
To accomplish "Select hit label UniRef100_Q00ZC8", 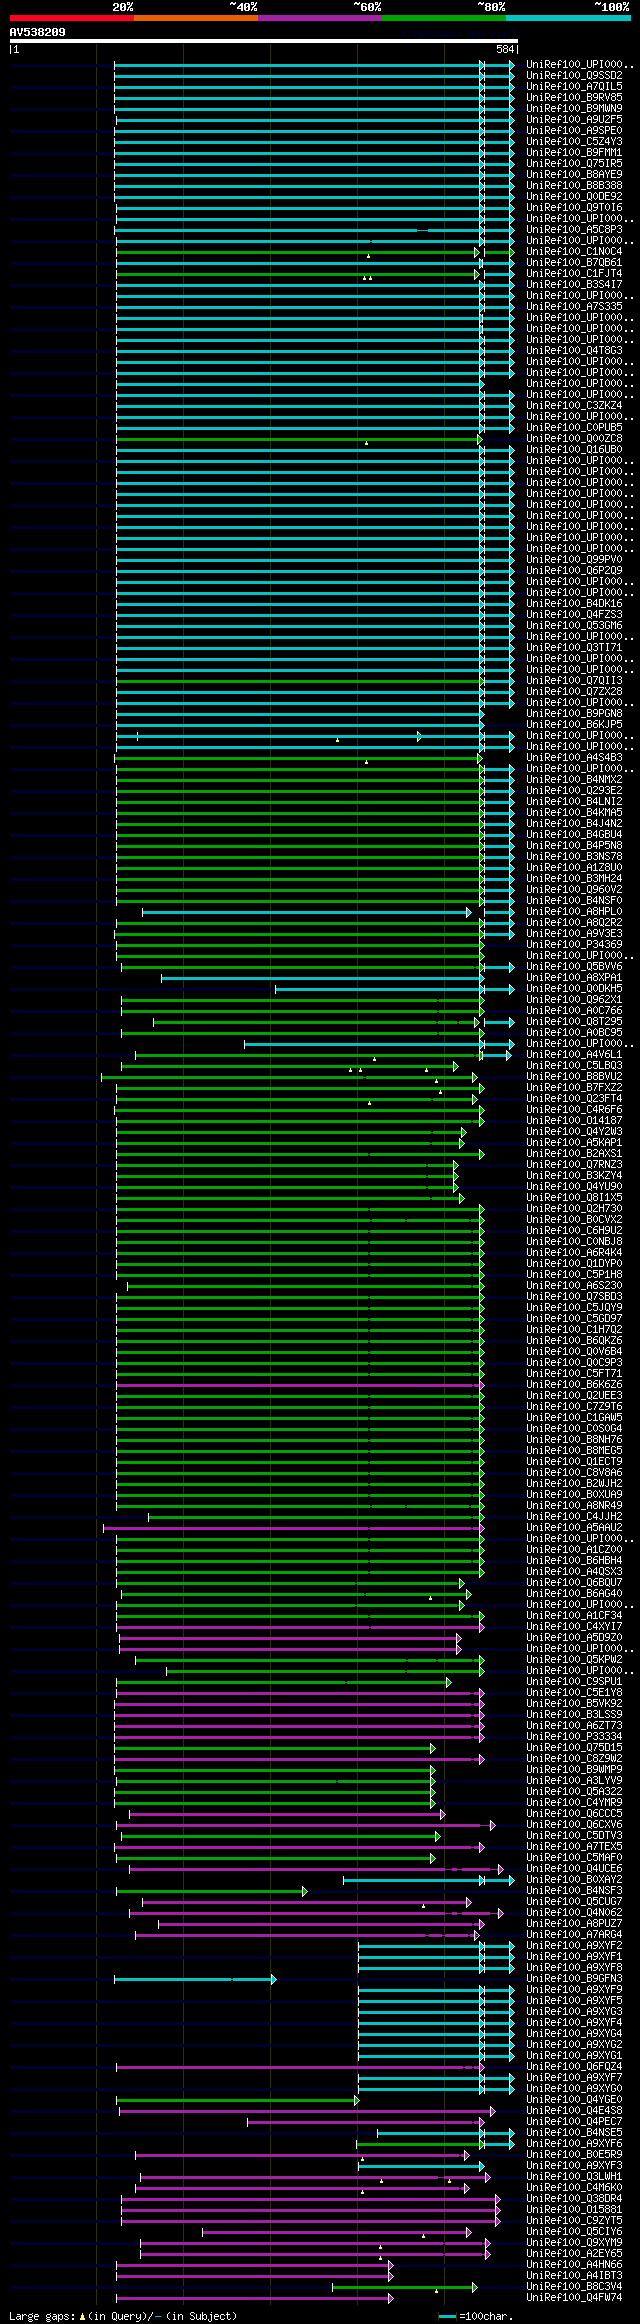I will click(574, 438).
